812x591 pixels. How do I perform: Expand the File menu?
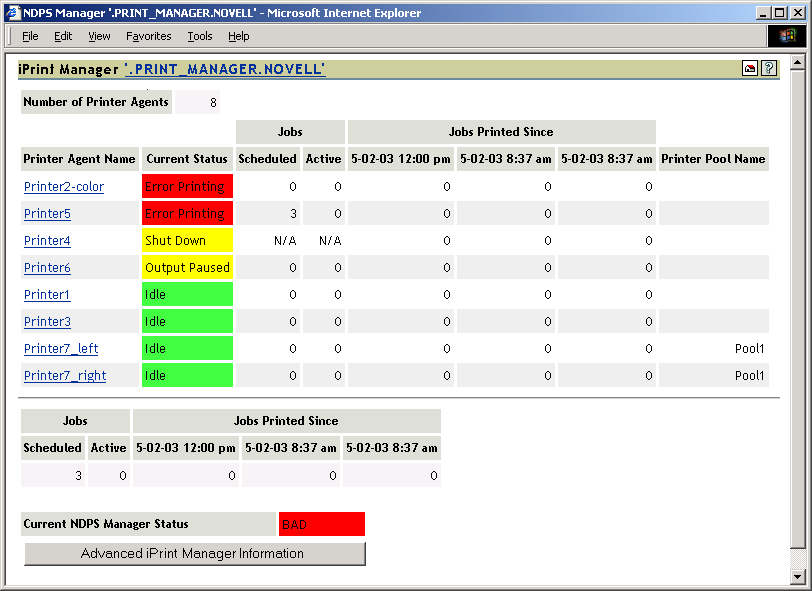pos(30,36)
